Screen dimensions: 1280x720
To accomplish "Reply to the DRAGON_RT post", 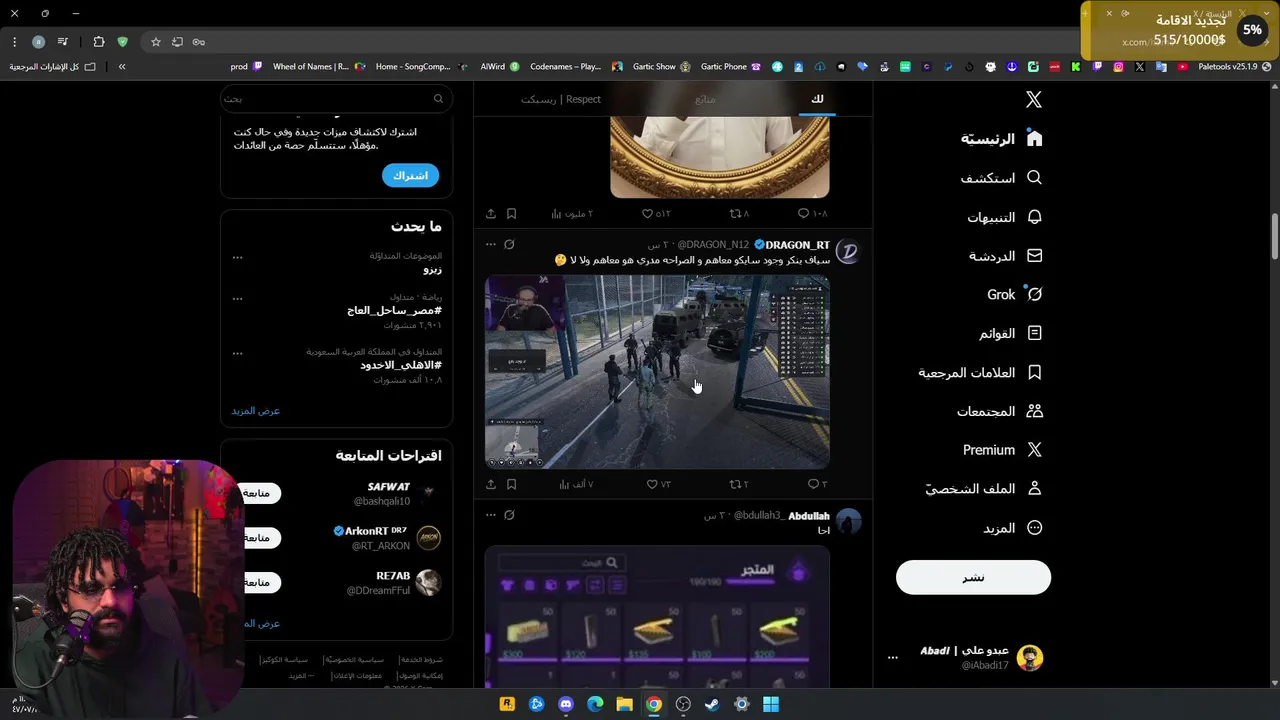I will (817, 484).
